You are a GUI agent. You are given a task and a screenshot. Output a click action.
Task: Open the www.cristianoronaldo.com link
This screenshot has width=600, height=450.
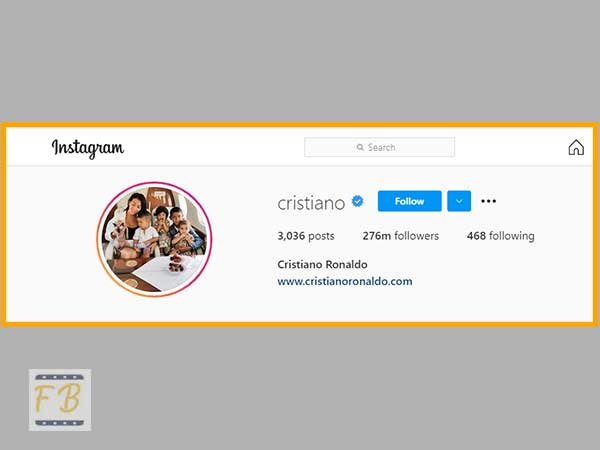345,282
